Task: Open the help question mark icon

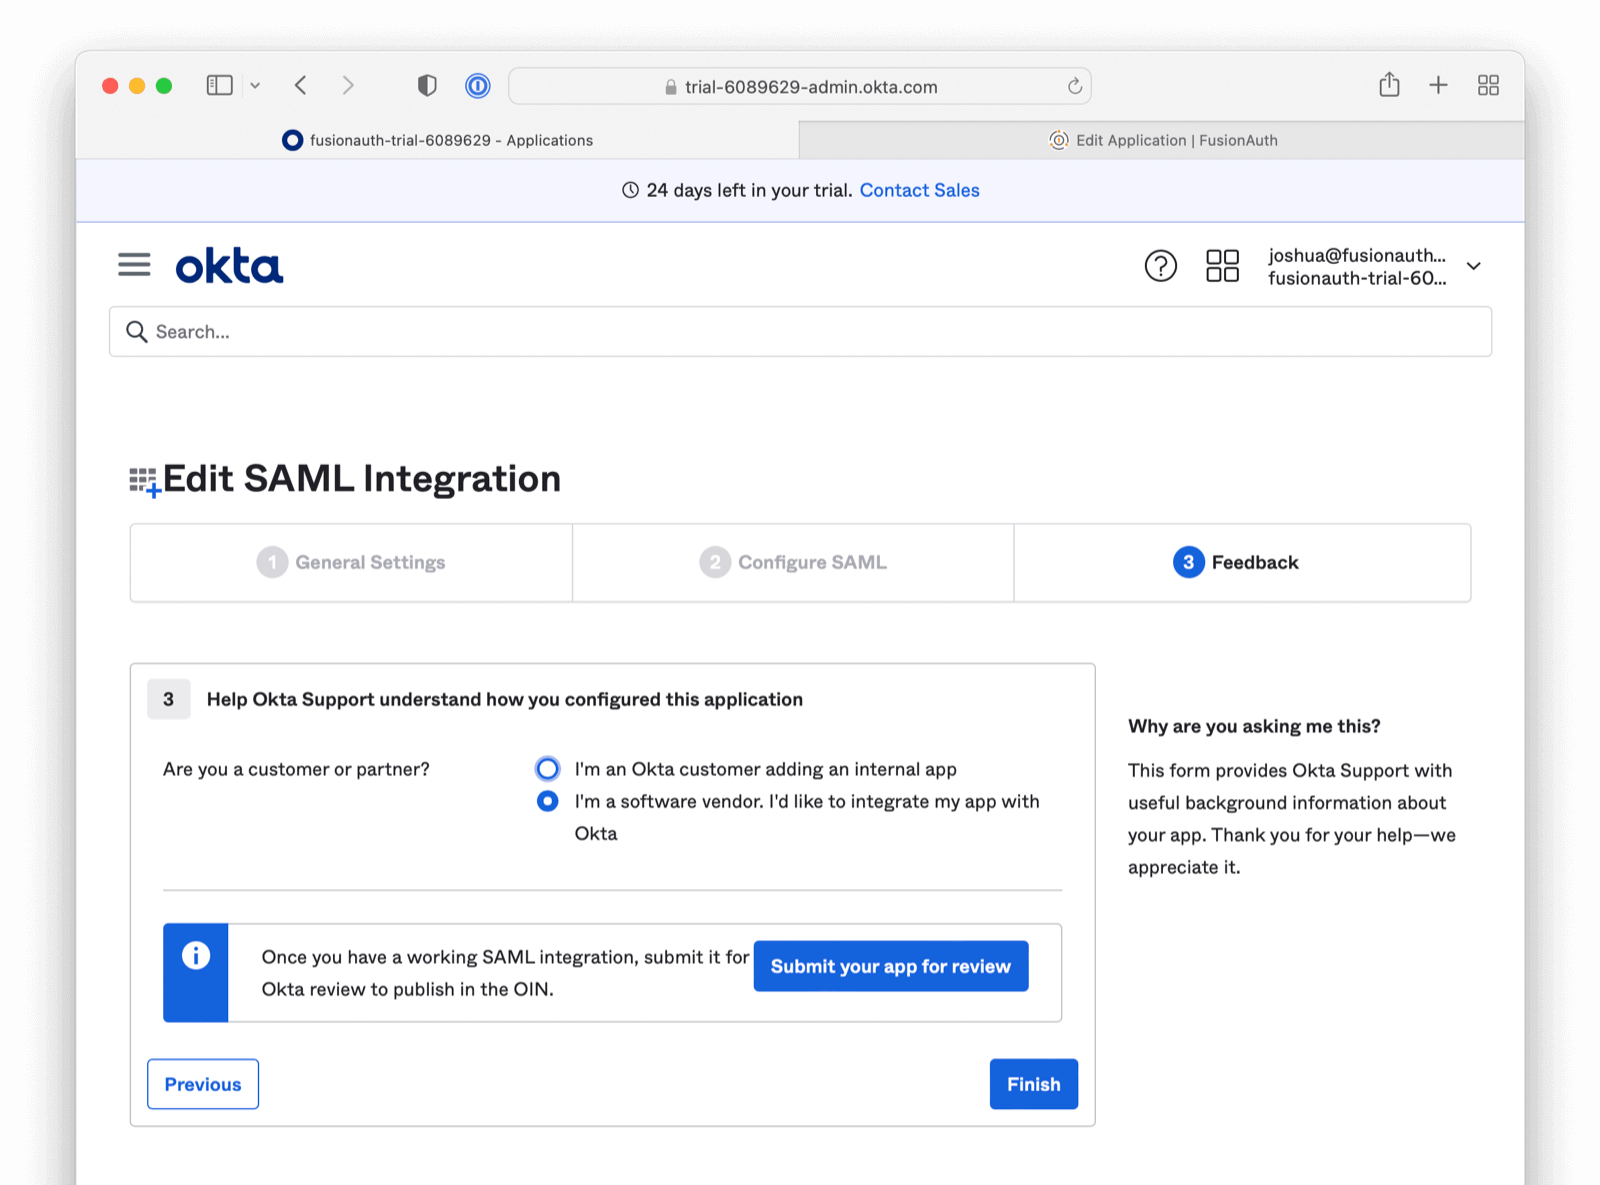Action: pos(1160,266)
